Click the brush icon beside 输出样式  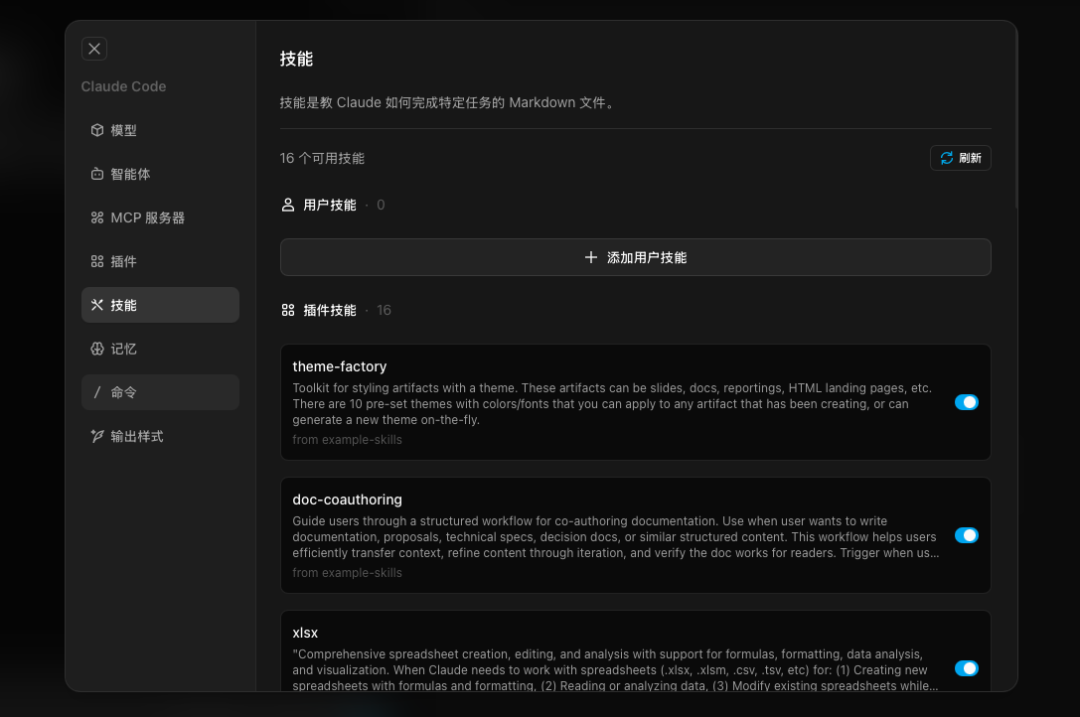point(97,437)
